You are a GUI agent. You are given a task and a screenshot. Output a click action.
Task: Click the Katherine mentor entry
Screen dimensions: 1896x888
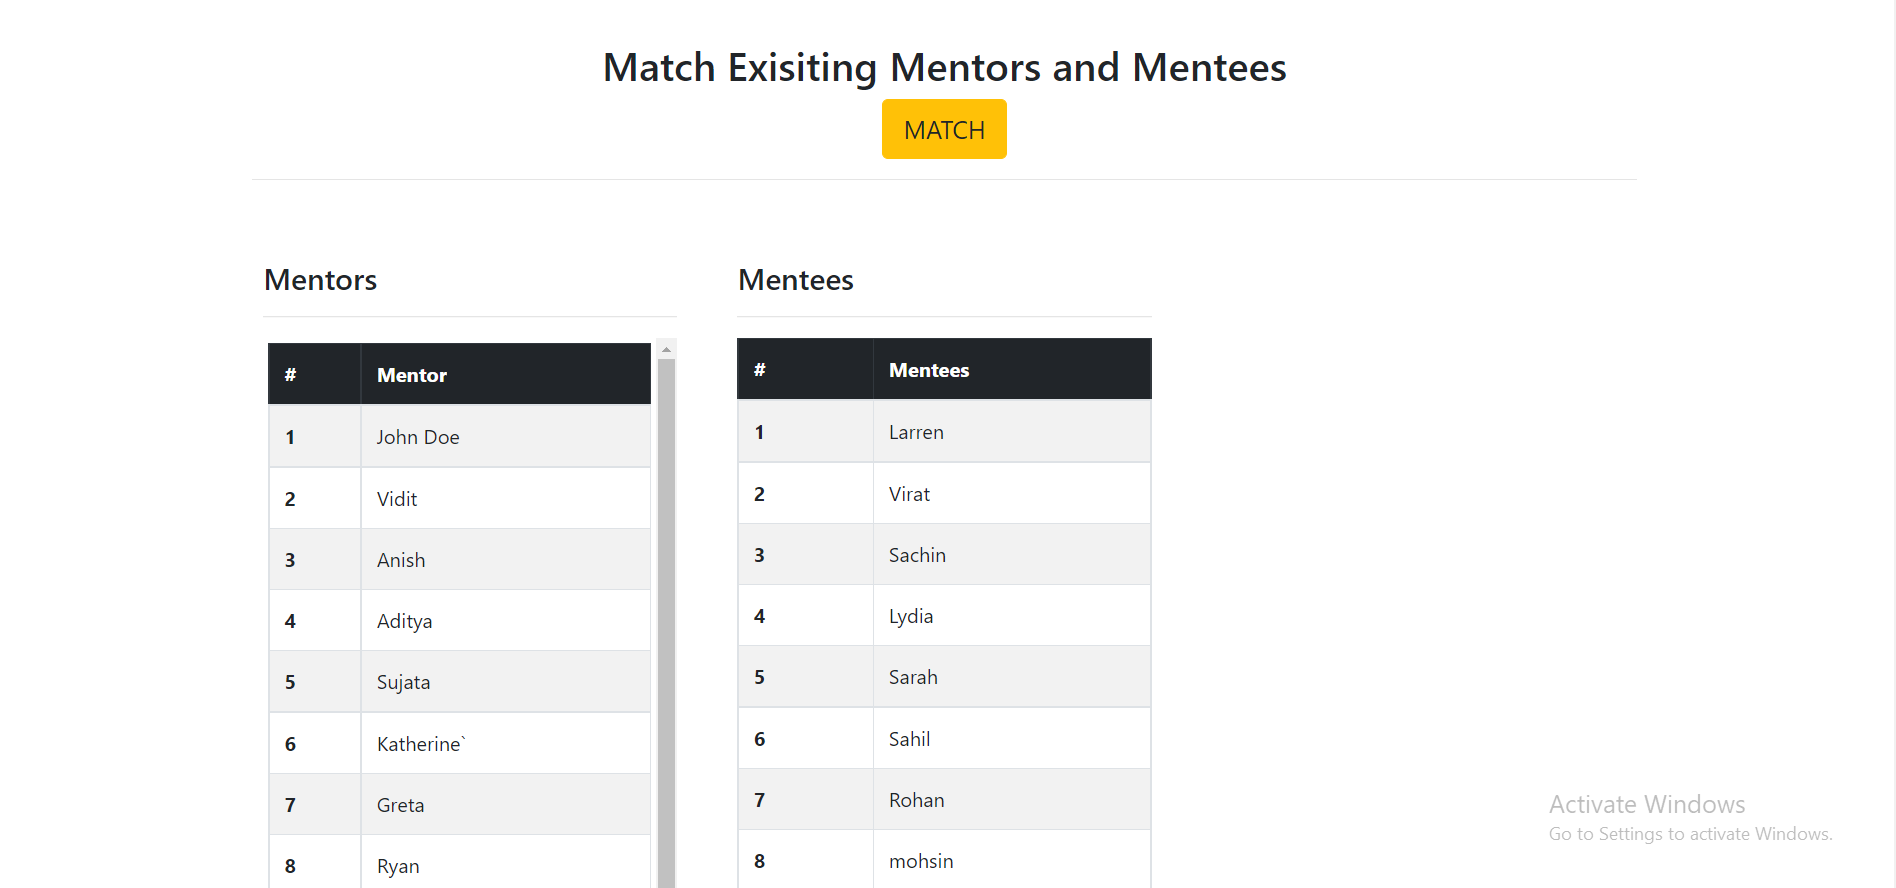tap(421, 744)
